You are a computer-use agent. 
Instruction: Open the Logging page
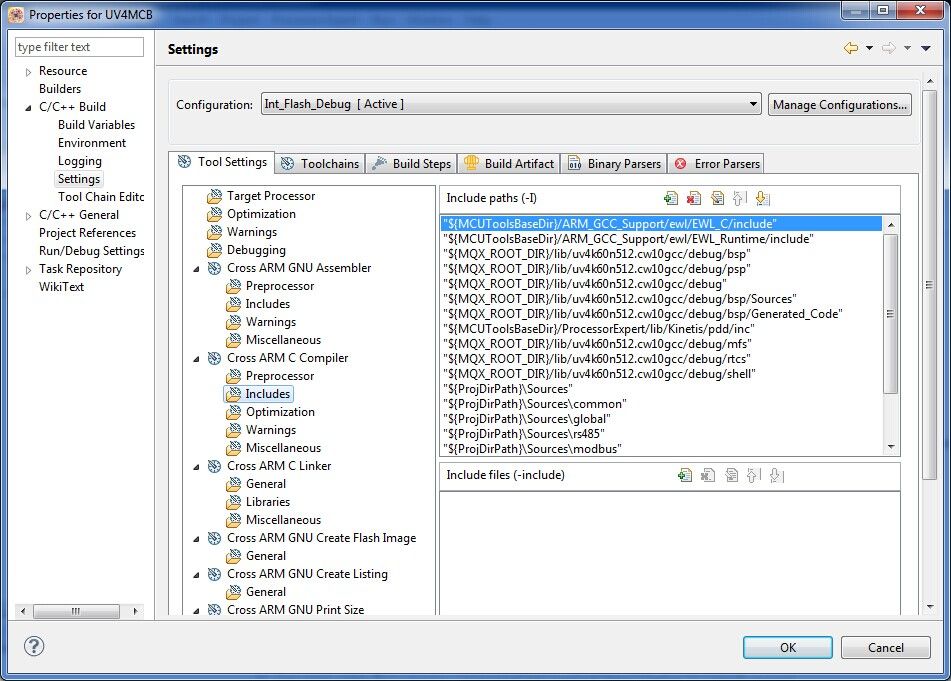(x=79, y=161)
